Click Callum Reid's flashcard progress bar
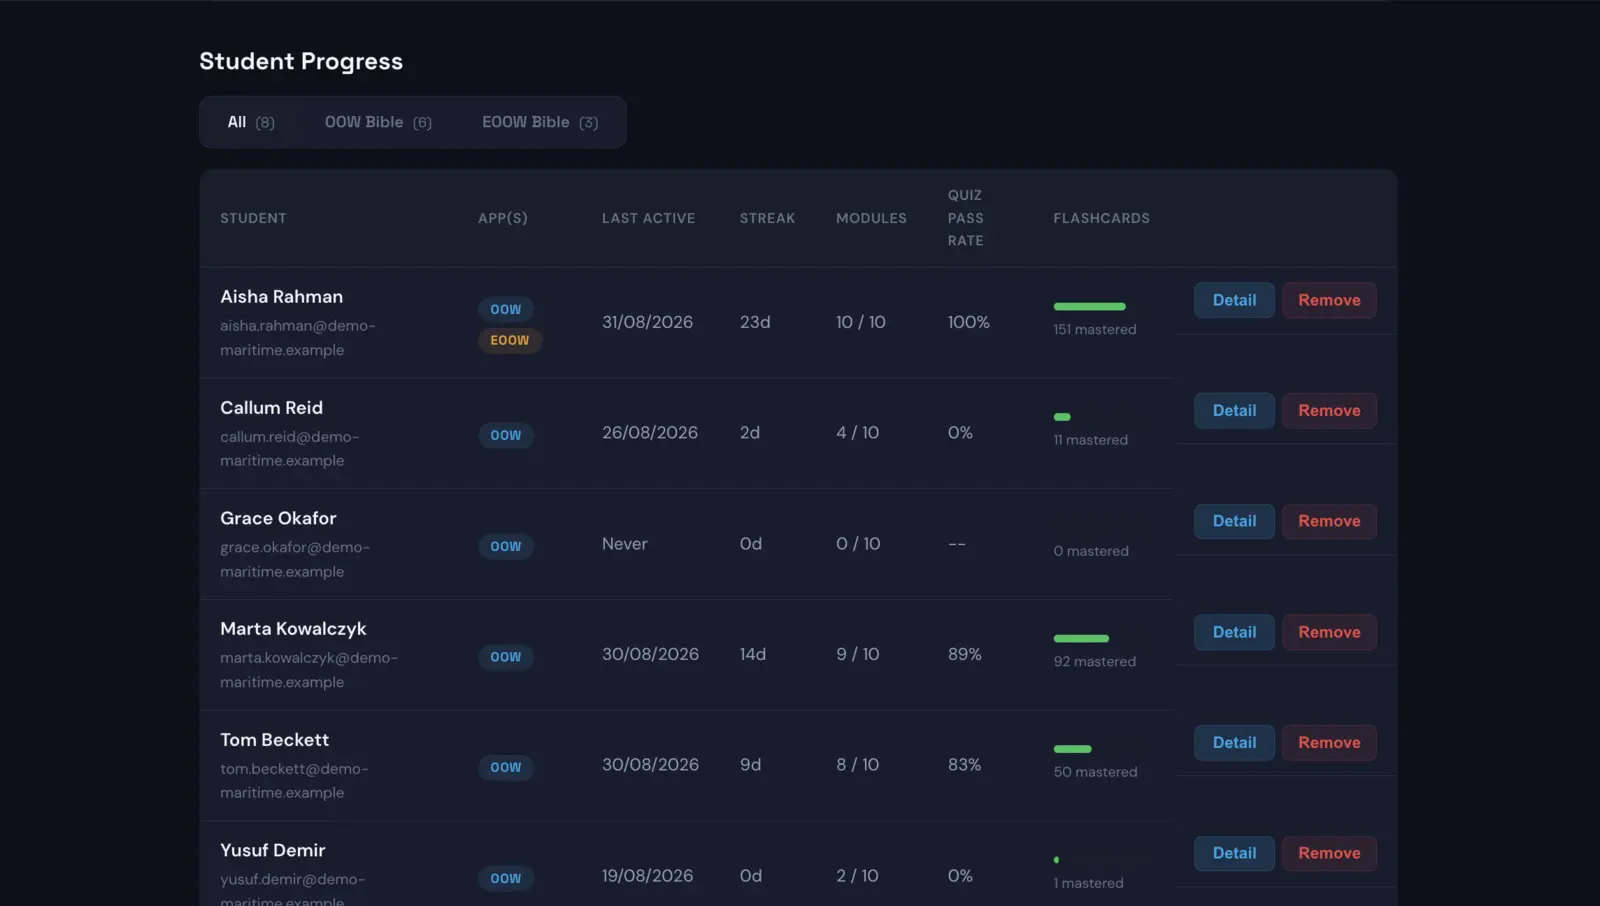Viewport: 1600px width, 906px height. point(1062,417)
